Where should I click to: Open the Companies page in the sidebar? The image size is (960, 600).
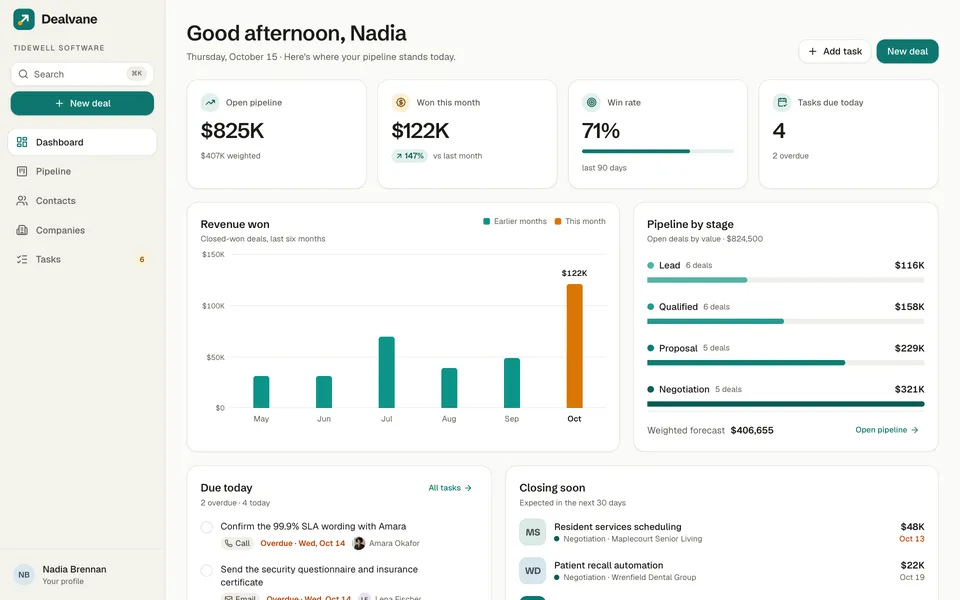click(x=82, y=230)
